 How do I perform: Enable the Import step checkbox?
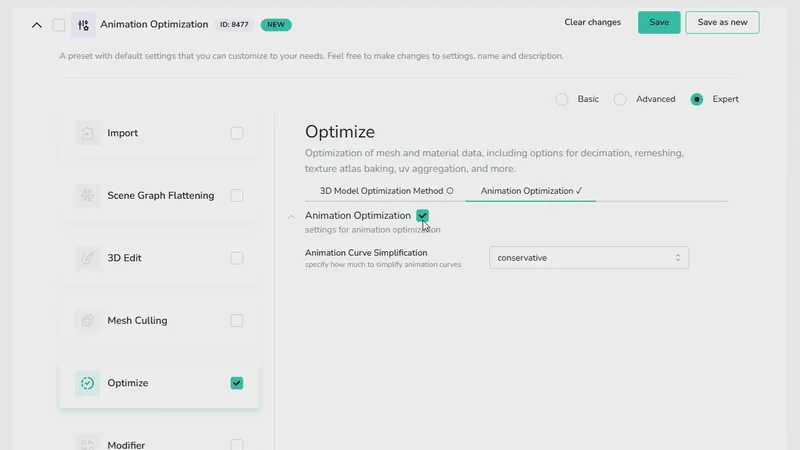coord(237,133)
